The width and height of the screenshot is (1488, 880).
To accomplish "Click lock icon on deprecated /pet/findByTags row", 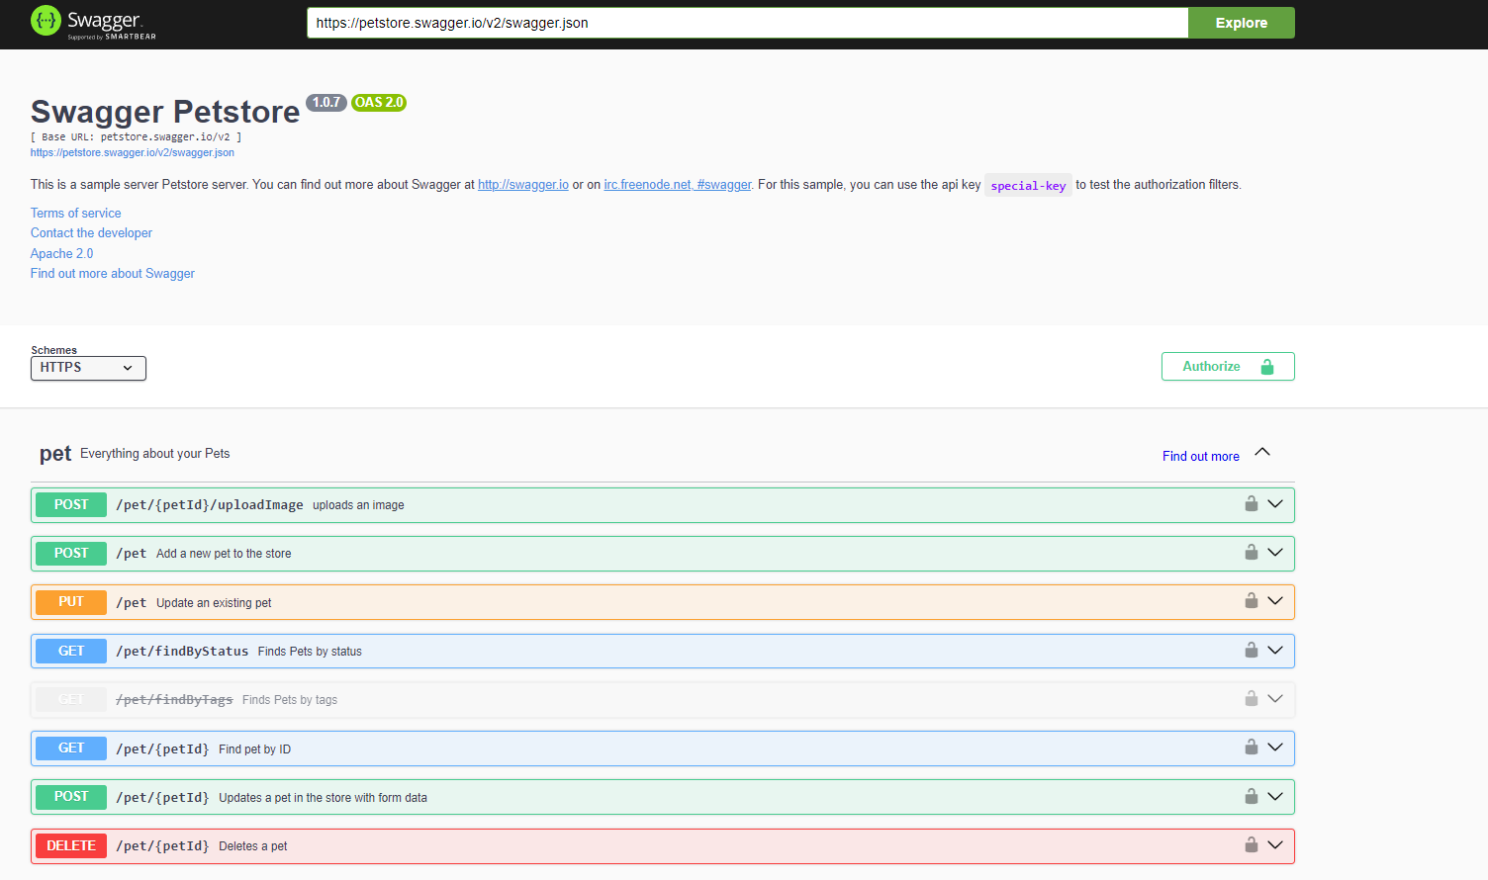I will point(1251,698).
